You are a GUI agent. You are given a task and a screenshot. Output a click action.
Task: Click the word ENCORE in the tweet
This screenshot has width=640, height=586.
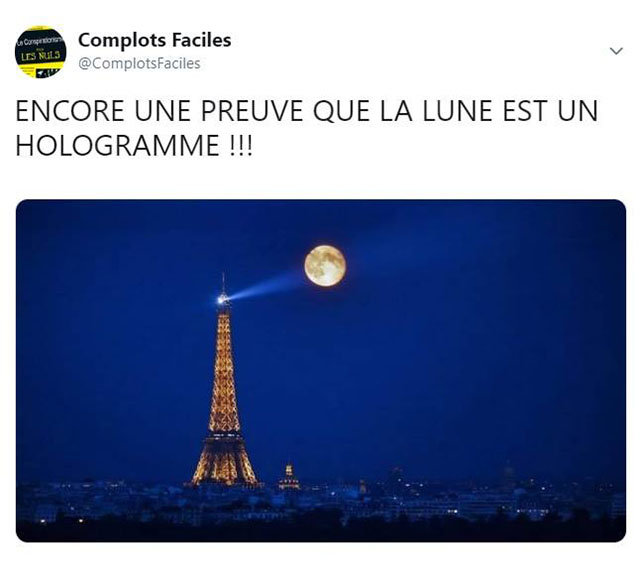click(x=70, y=111)
